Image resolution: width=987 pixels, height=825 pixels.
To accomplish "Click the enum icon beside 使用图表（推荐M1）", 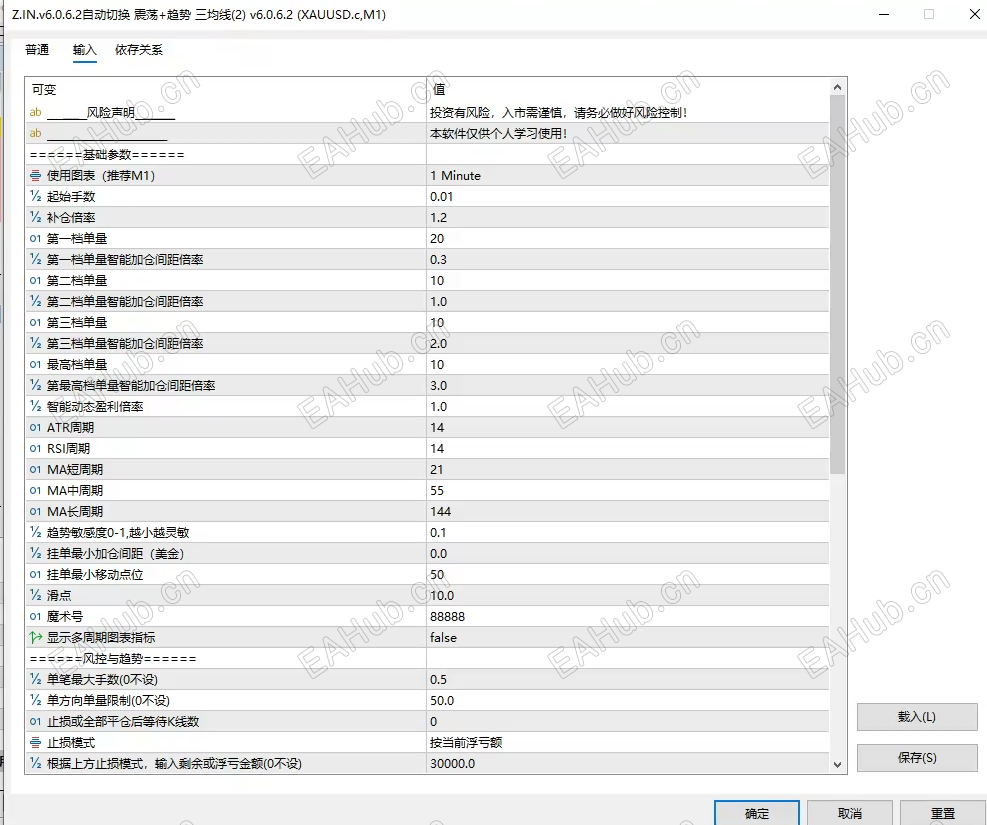I will [35, 176].
